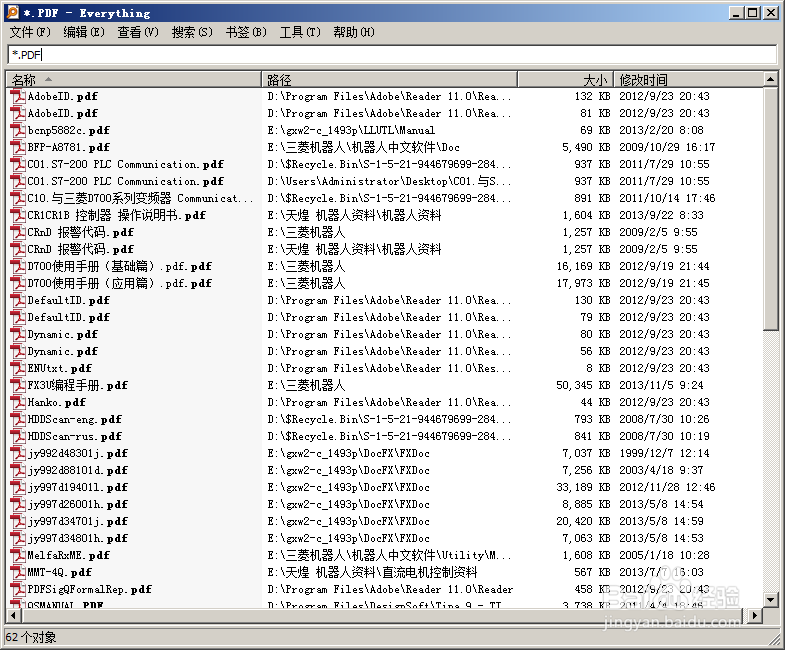The width and height of the screenshot is (785, 650).
Task: Click the PDF icon beside jy997d19401l.pdf
Action: tap(18, 488)
